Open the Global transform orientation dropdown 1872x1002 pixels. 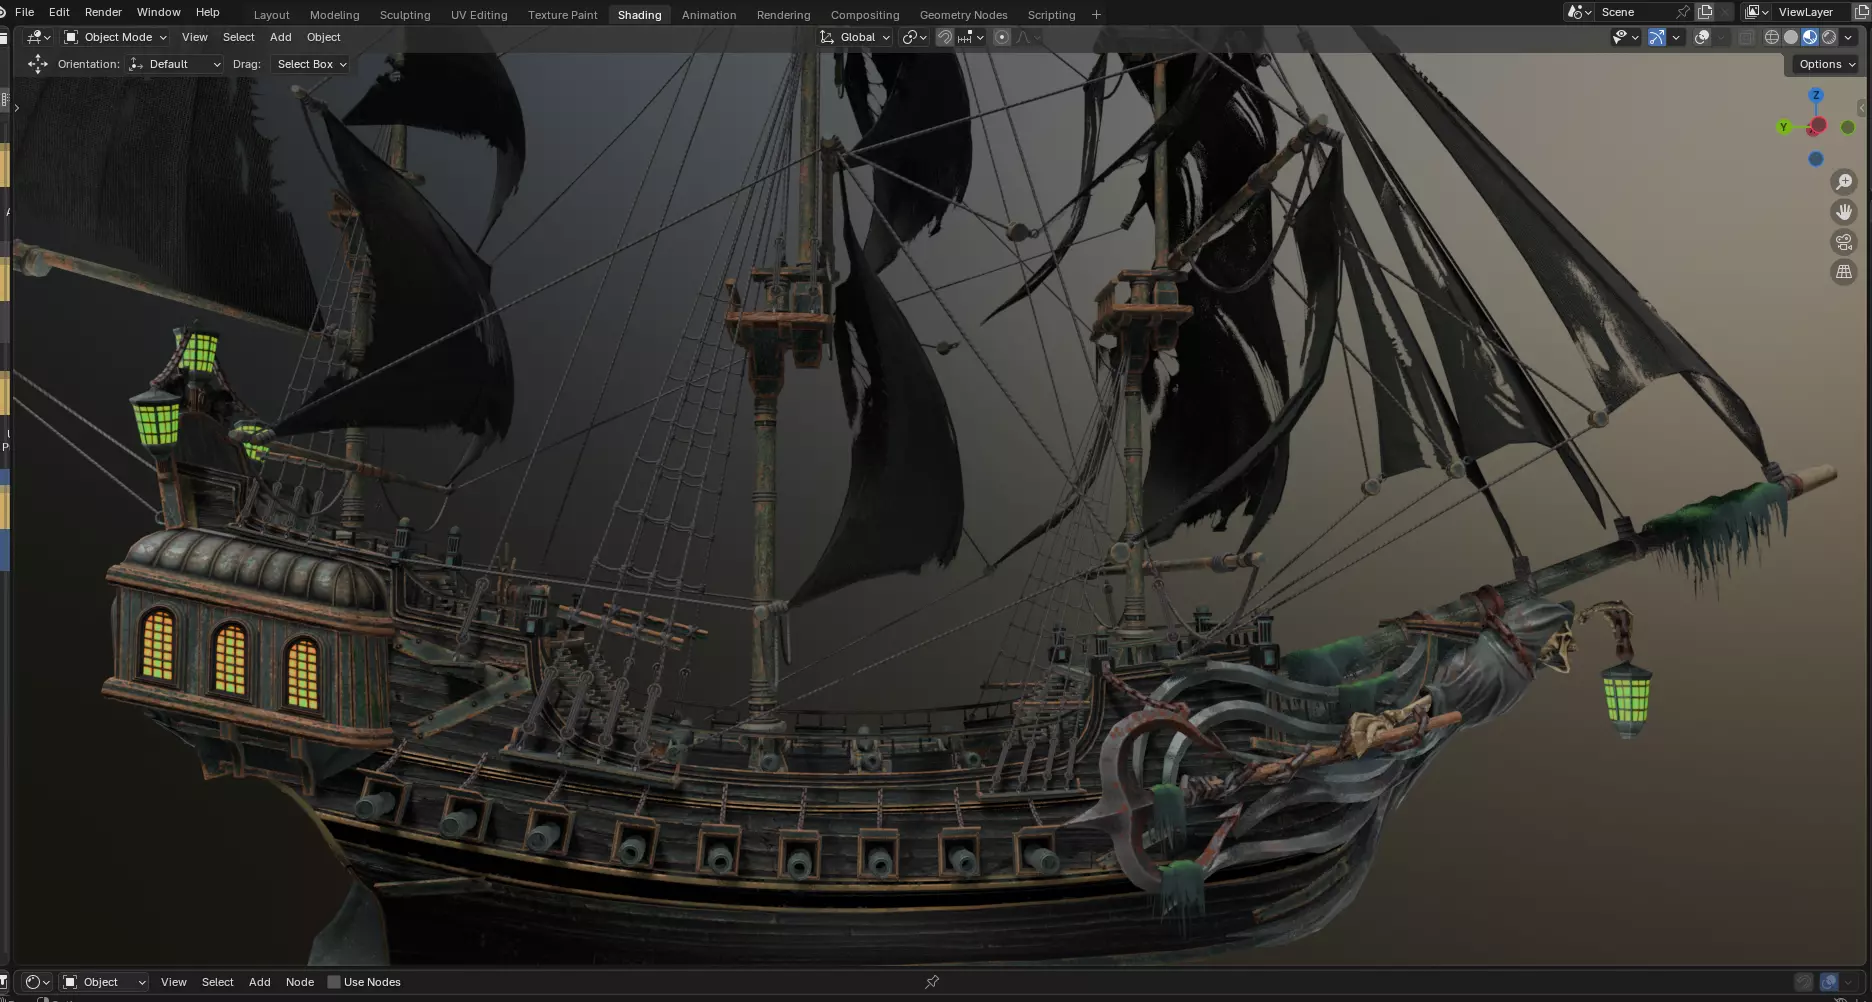click(x=855, y=37)
